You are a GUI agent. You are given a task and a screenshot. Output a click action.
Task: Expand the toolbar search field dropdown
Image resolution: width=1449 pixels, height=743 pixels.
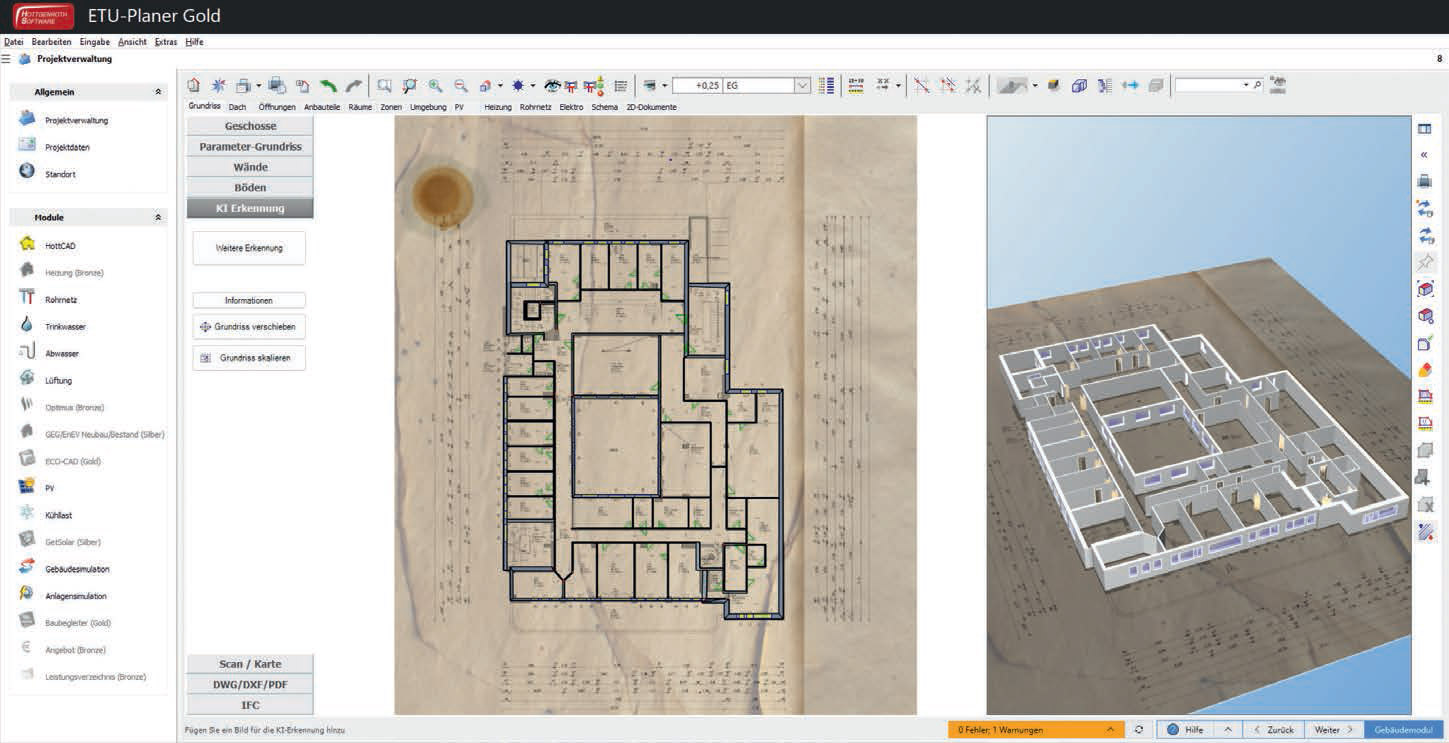(1246, 86)
